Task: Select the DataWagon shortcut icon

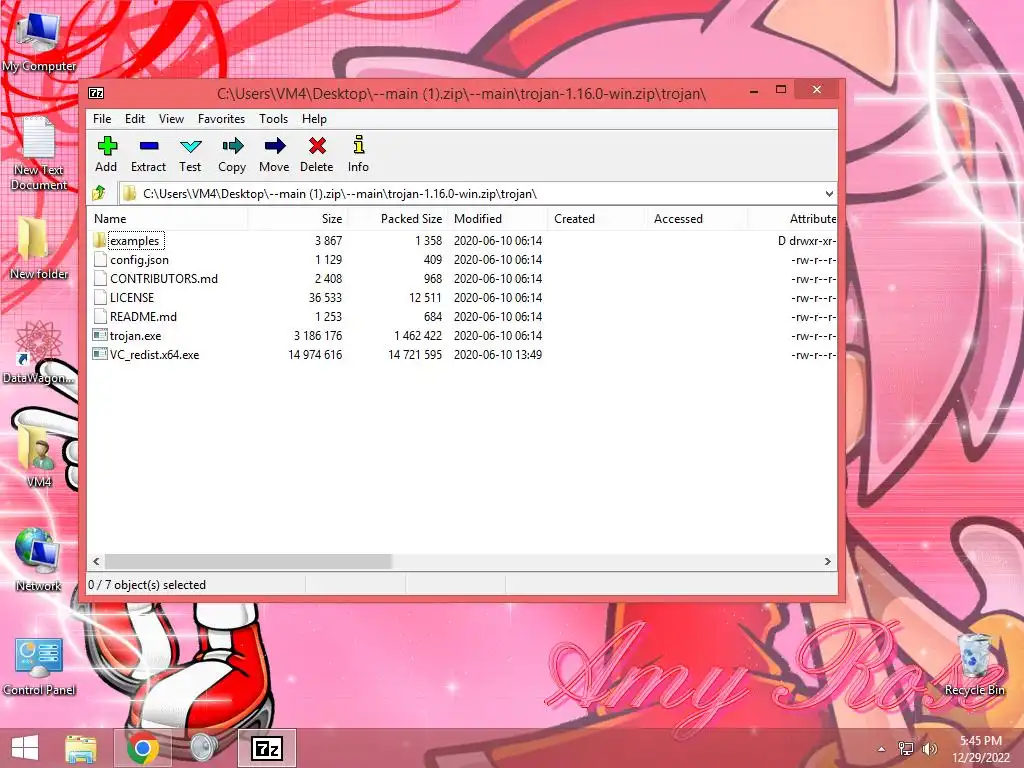Action: (x=38, y=352)
